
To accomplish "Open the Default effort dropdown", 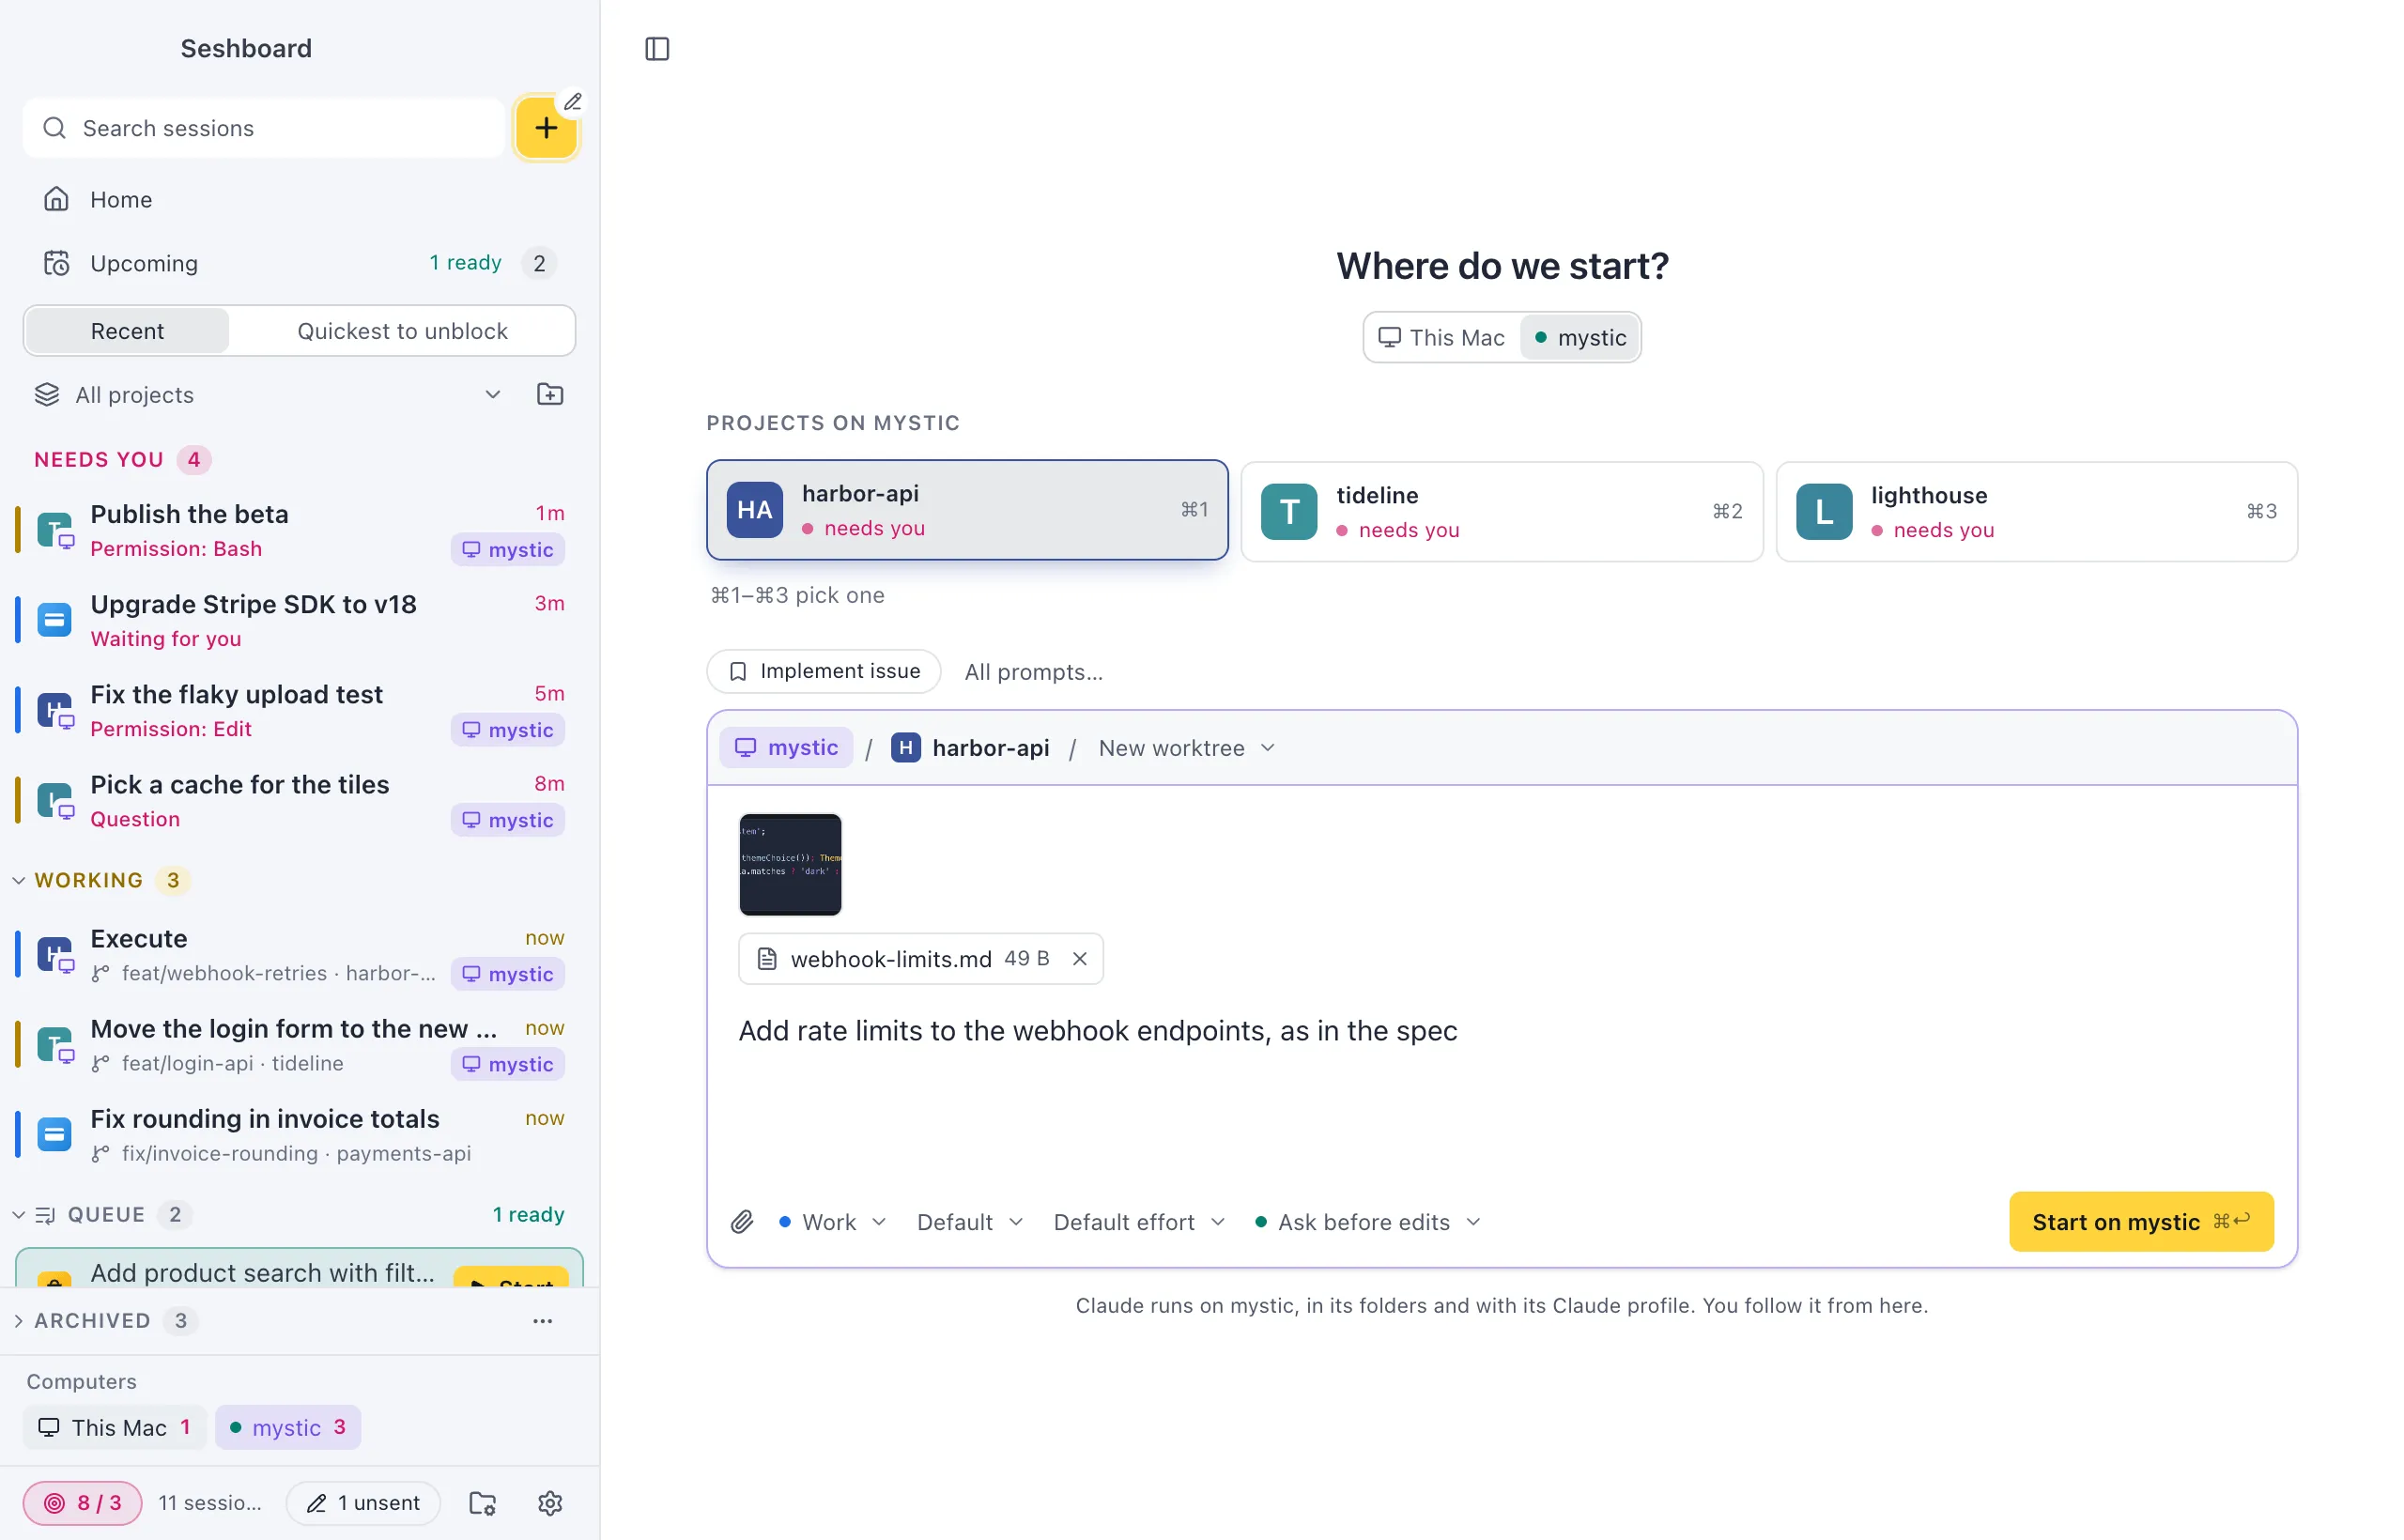I will tap(1139, 1221).
